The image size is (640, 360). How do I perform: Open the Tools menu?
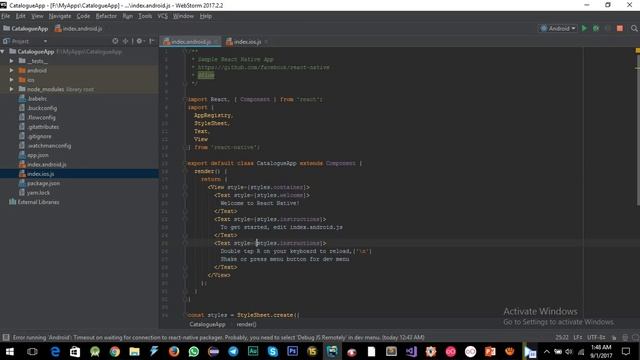coord(145,16)
